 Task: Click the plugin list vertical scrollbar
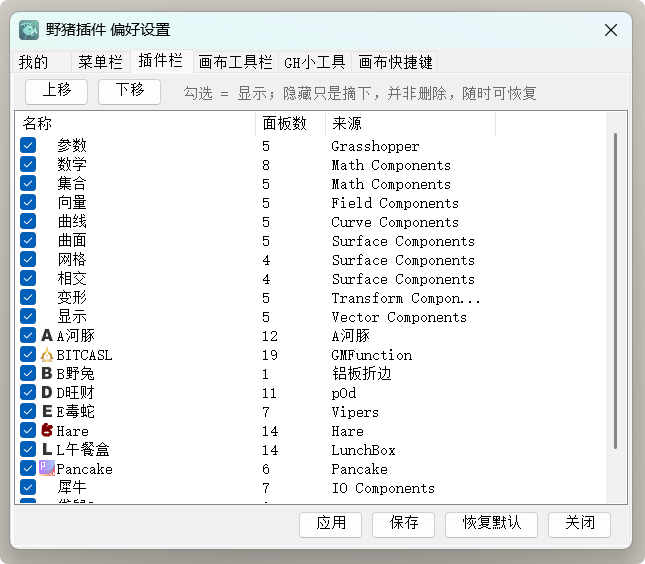(x=615, y=290)
